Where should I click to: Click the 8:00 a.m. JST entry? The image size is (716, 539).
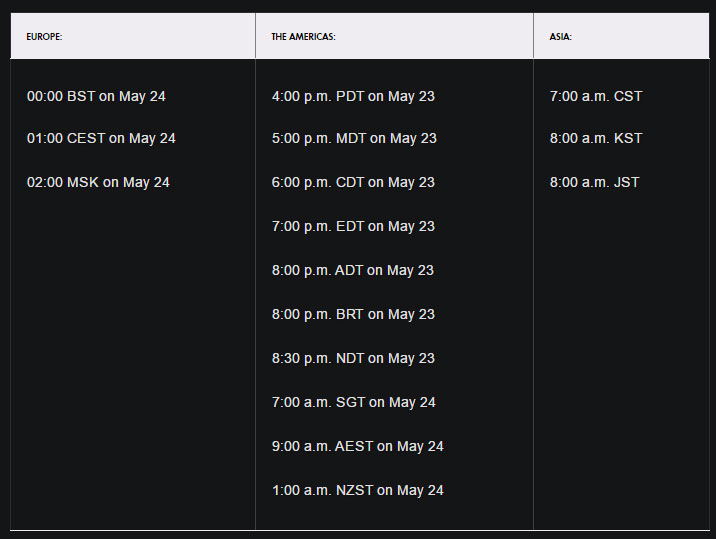[594, 183]
